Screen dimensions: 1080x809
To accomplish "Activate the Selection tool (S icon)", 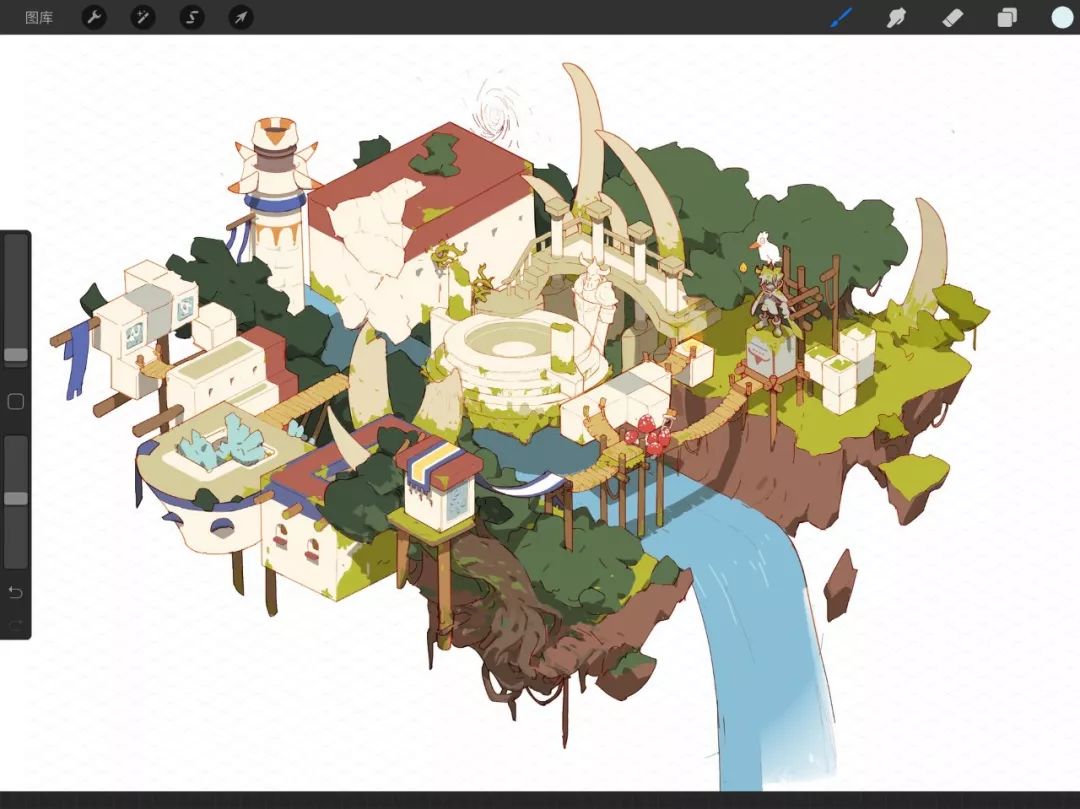I will point(192,17).
